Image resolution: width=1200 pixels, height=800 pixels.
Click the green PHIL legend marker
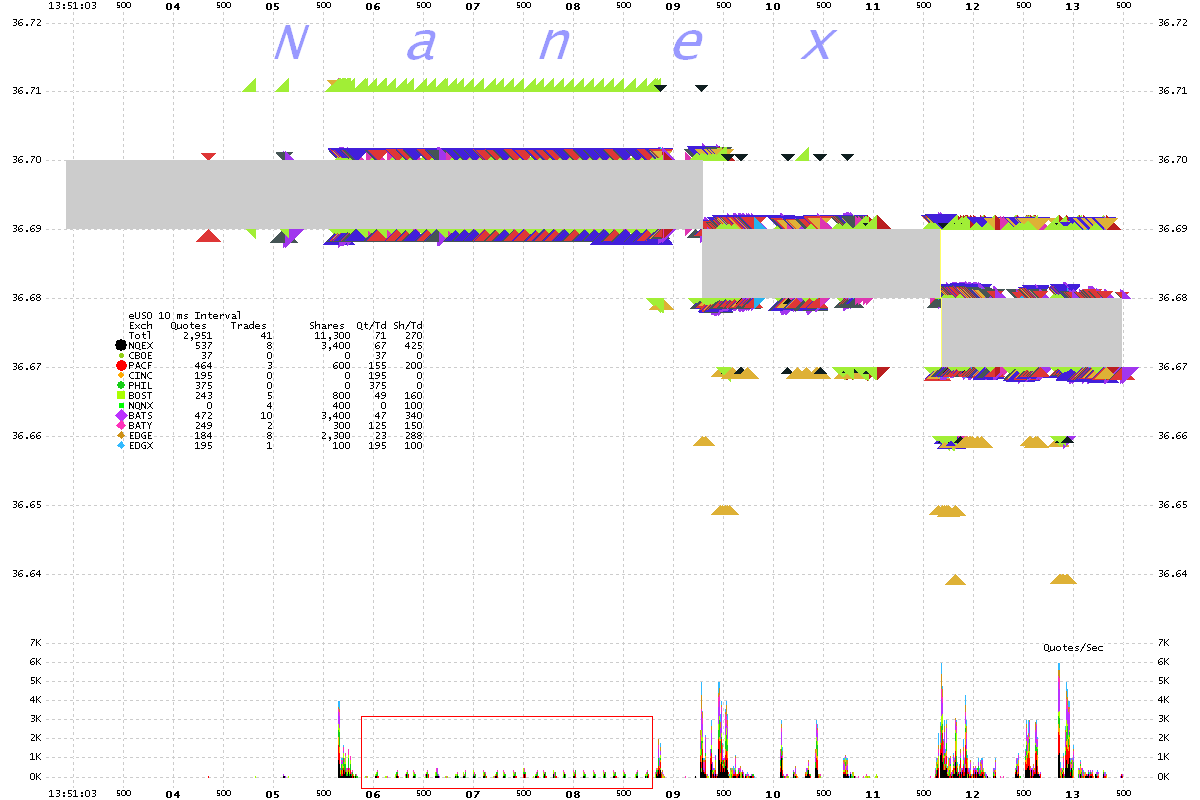(x=121, y=385)
